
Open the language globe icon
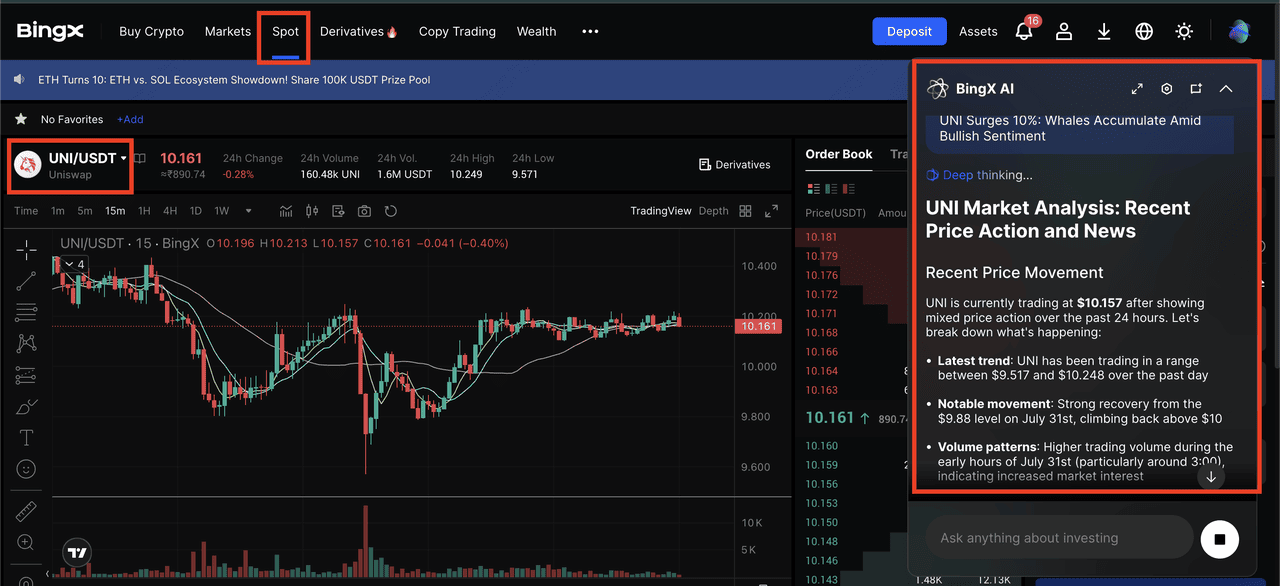pyautogui.click(x=1144, y=31)
